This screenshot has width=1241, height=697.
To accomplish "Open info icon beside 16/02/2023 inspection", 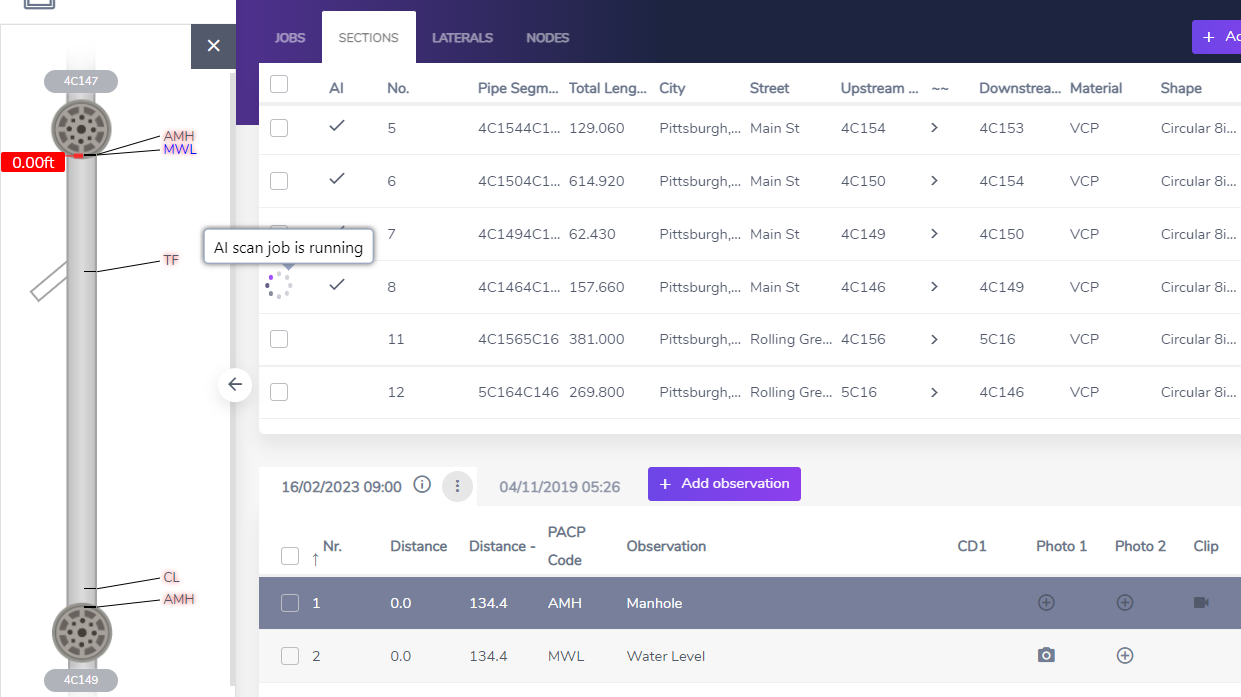I will pyautogui.click(x=422, y=485).
